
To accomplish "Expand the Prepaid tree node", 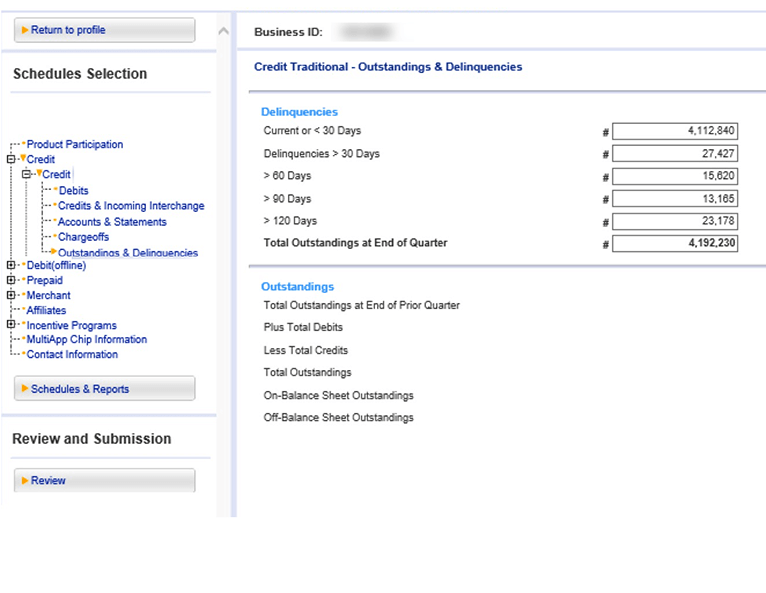I will point(11,280).
